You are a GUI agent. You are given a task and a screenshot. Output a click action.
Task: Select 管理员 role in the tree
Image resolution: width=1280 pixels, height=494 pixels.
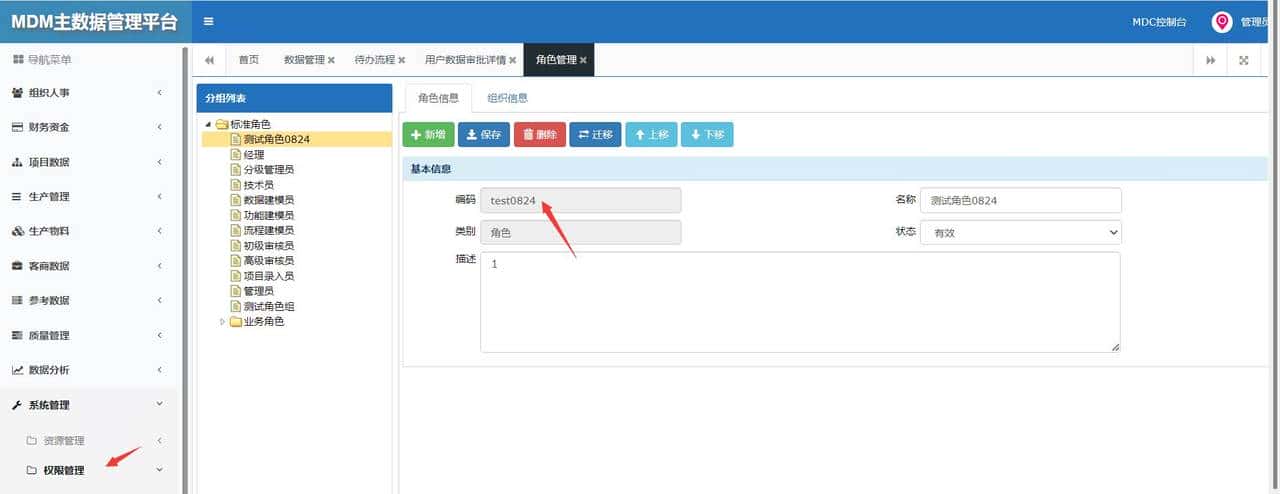259,291
